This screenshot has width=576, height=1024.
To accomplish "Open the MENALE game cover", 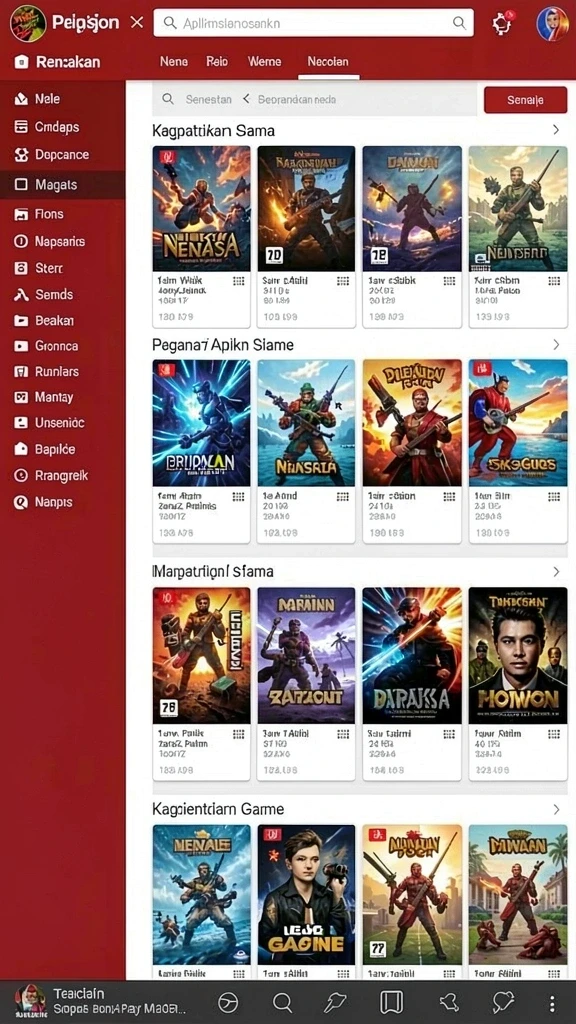I will [x=201, y=895].
